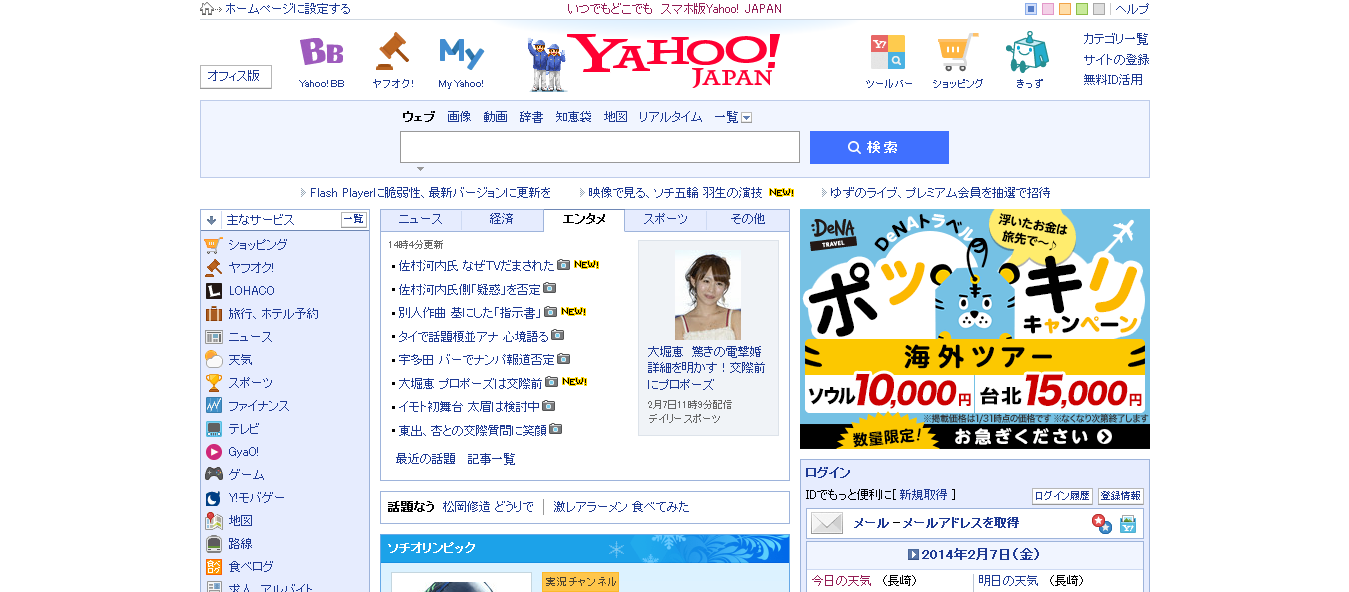Click camera icon beside 佐村河内氏側「疑惑」を否定
Image resolution: width=1349 pixels, height=592 pixels.
[x=549, y=288]
